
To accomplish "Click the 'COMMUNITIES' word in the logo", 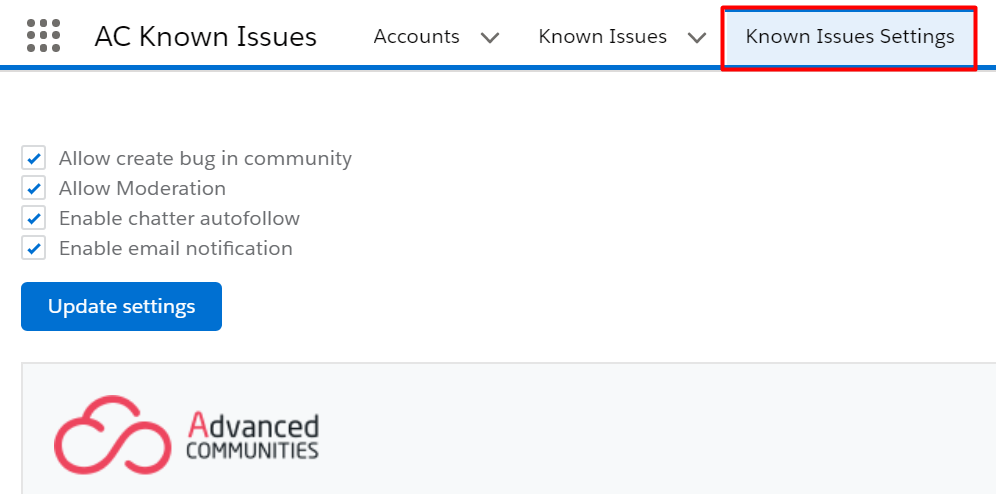I will tap(252, 450).
